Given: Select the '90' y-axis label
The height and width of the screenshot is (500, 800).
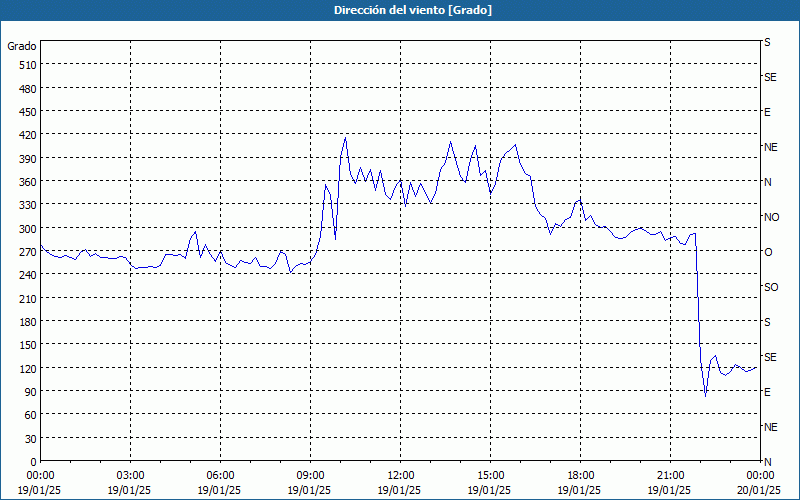Looking at the screenshot, I should pyautogui.click(x=31, y=392).
